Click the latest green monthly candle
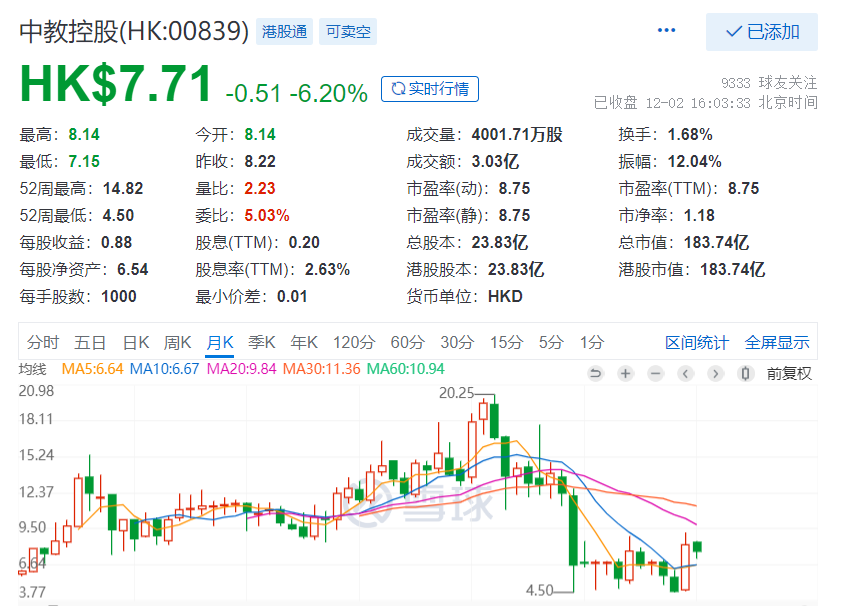The height and width of the screenshot is (606, 847). click(x=697, y=547)
